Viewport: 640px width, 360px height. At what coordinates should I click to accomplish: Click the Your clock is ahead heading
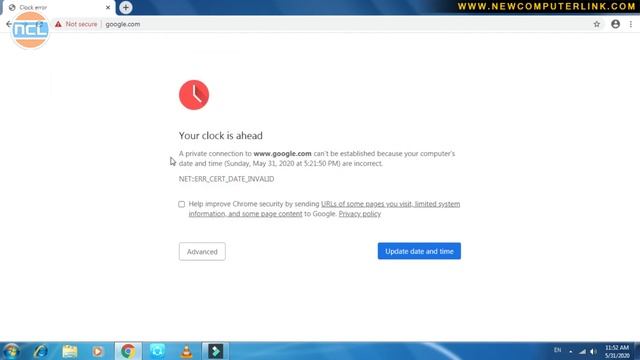pyautogui.click(x=220, y=136)
